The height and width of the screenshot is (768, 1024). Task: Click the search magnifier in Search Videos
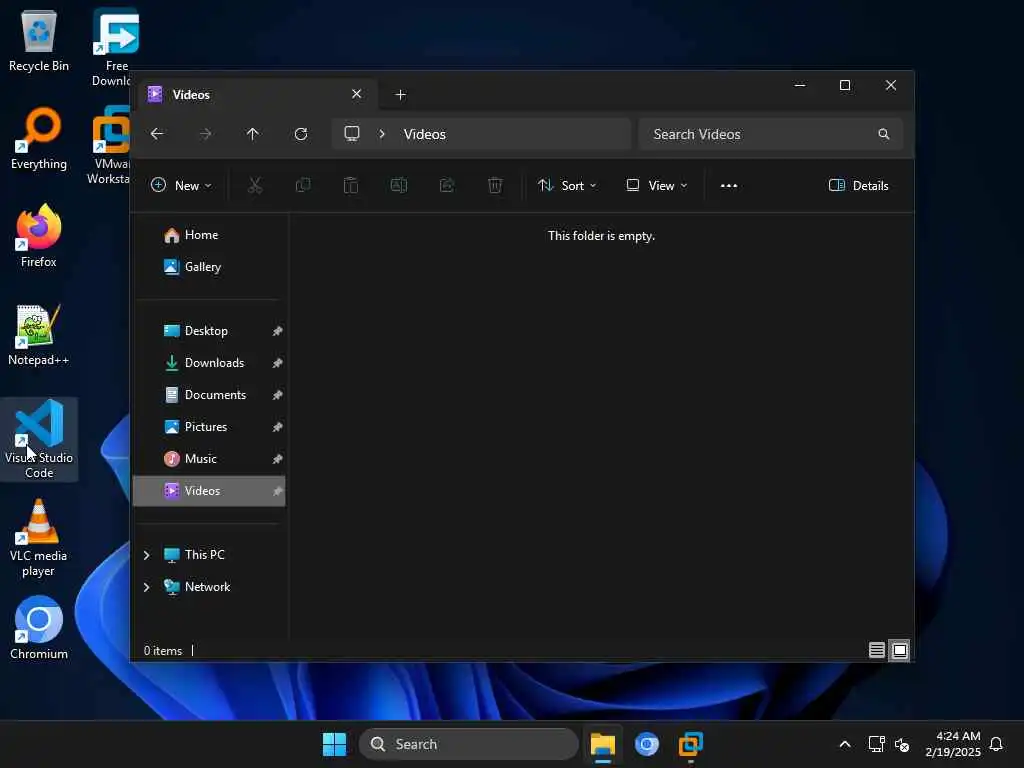(884, 134)
